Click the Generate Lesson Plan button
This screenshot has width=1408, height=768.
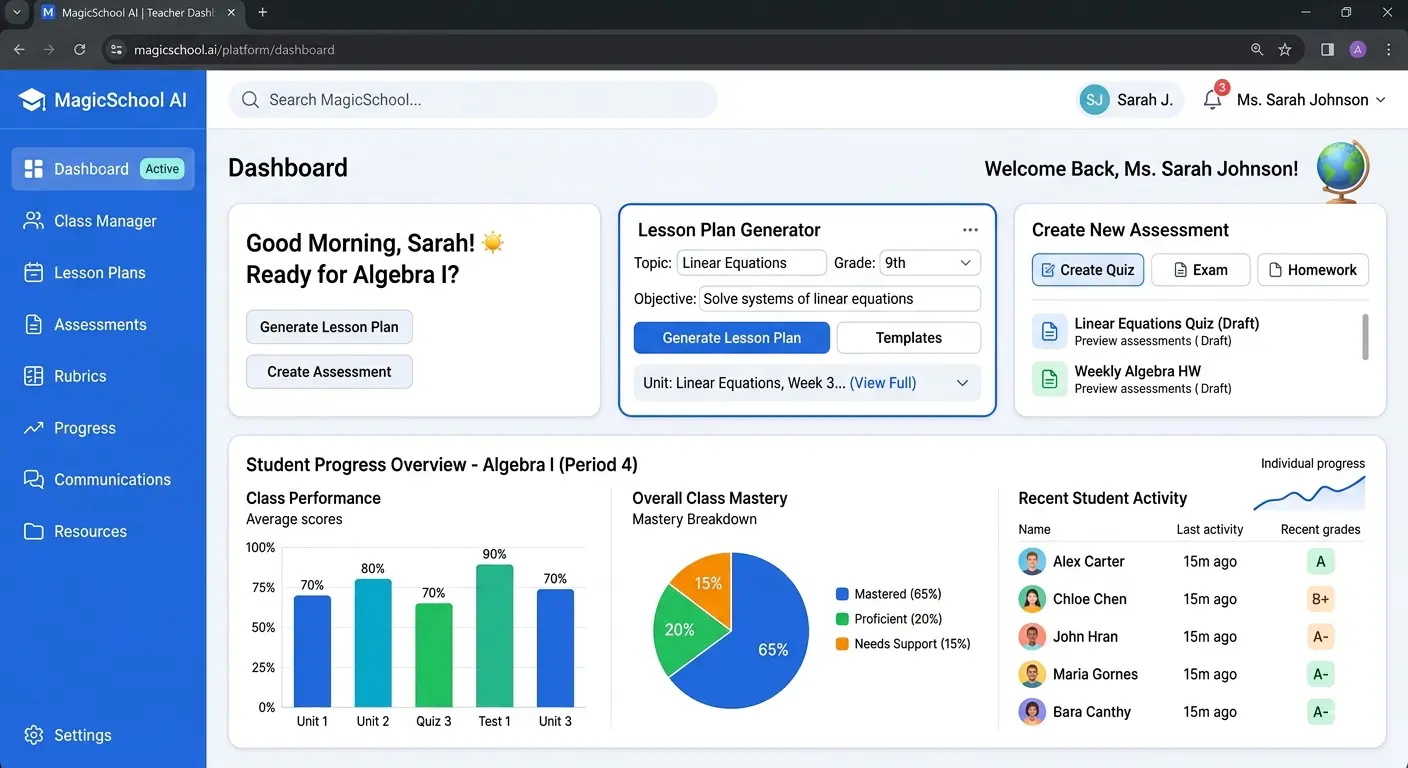[731, 337]
